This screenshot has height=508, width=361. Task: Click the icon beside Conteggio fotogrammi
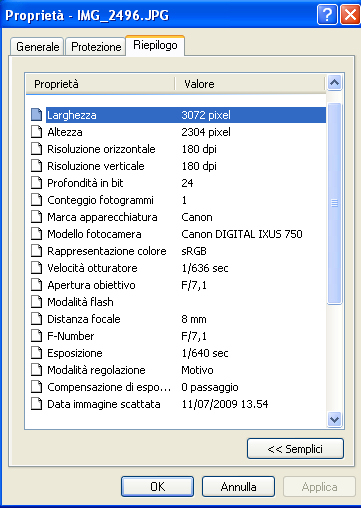click(37, 200)
